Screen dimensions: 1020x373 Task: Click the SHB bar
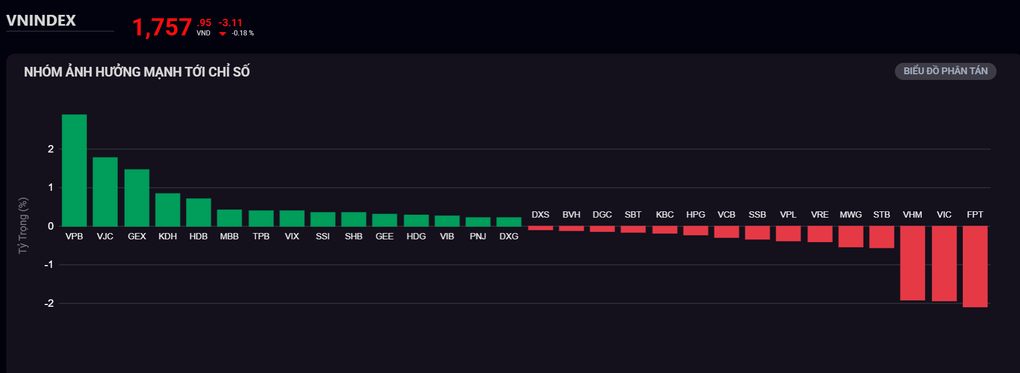354,219
